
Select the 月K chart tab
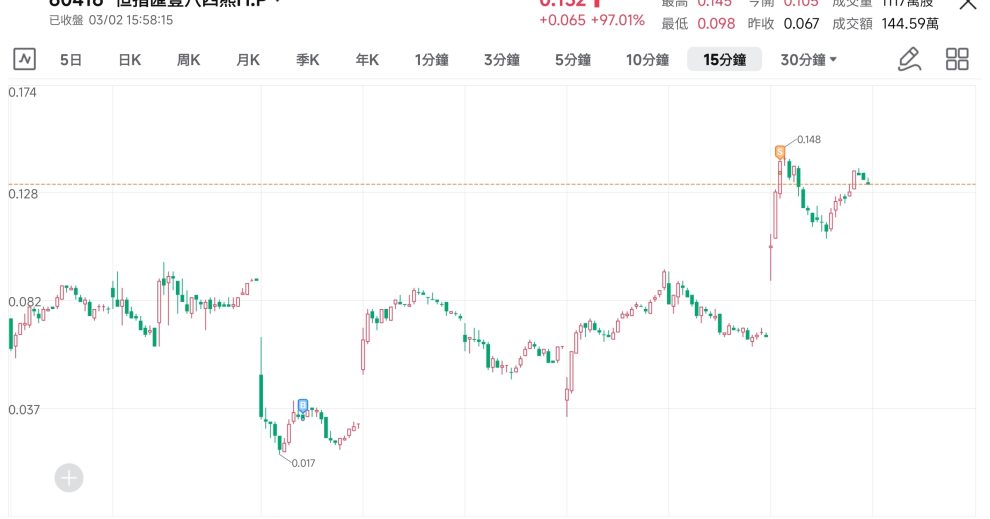248,60
